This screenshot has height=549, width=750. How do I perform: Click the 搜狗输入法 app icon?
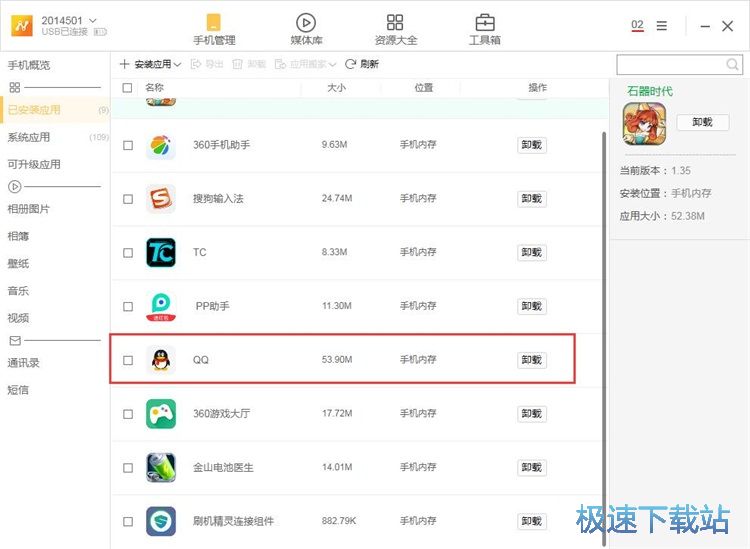click(160, 199)
